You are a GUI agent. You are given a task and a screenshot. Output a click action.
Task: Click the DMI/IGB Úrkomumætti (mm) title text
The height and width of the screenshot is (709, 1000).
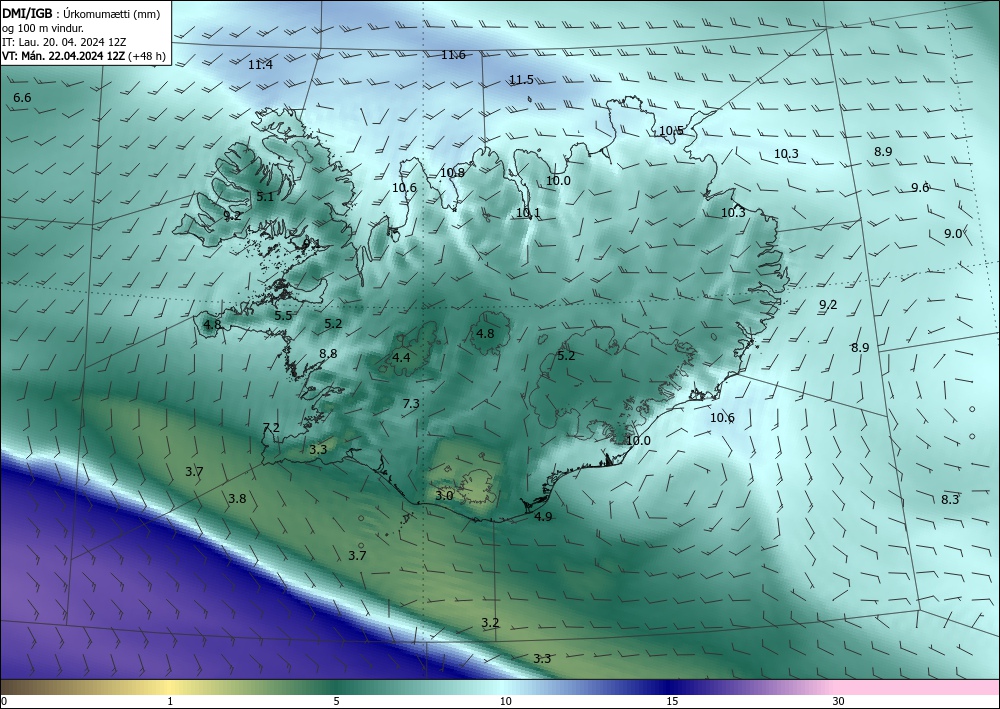point(81,14)
